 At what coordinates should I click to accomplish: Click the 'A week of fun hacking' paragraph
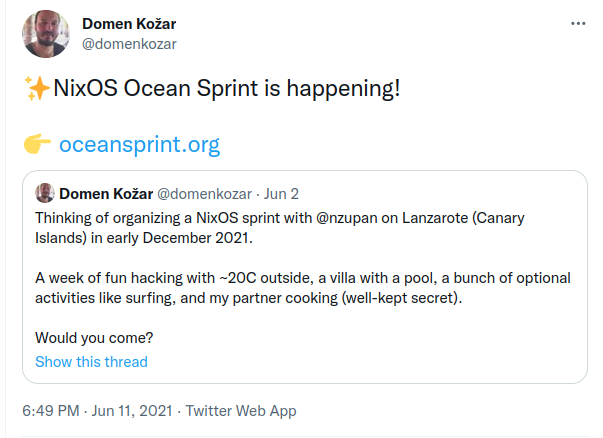[303, 288]
